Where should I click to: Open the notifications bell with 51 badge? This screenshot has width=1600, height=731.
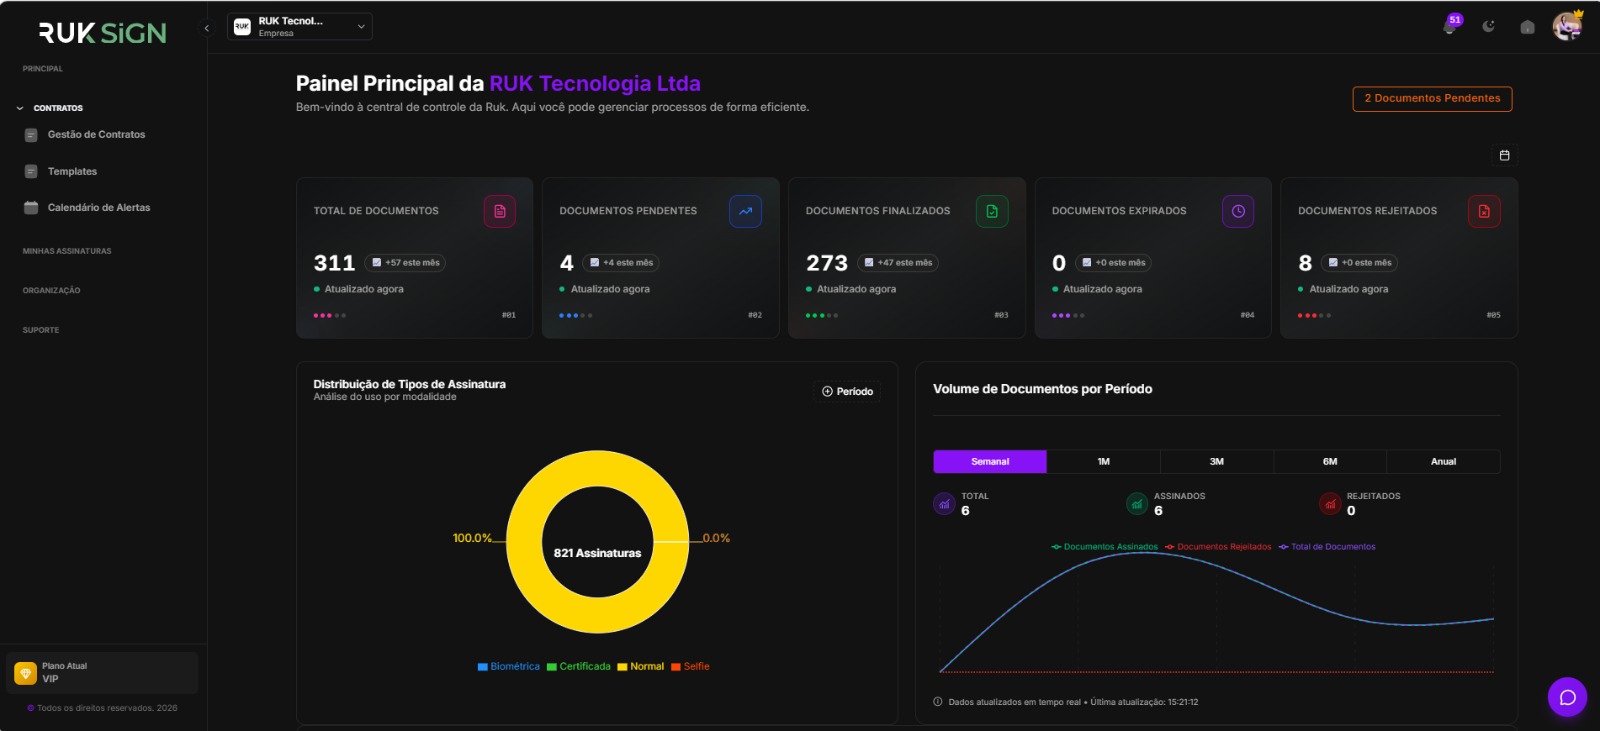(x=1450, y=26)
